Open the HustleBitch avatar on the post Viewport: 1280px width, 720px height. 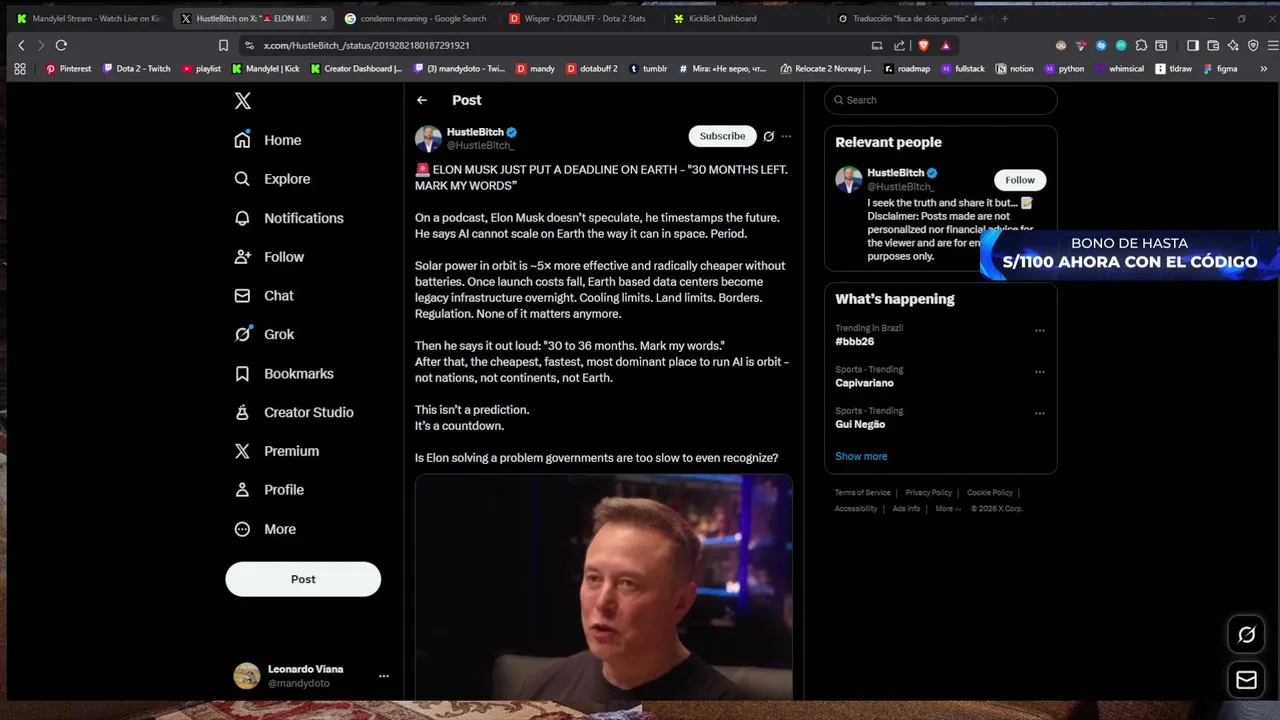point(428,138)
